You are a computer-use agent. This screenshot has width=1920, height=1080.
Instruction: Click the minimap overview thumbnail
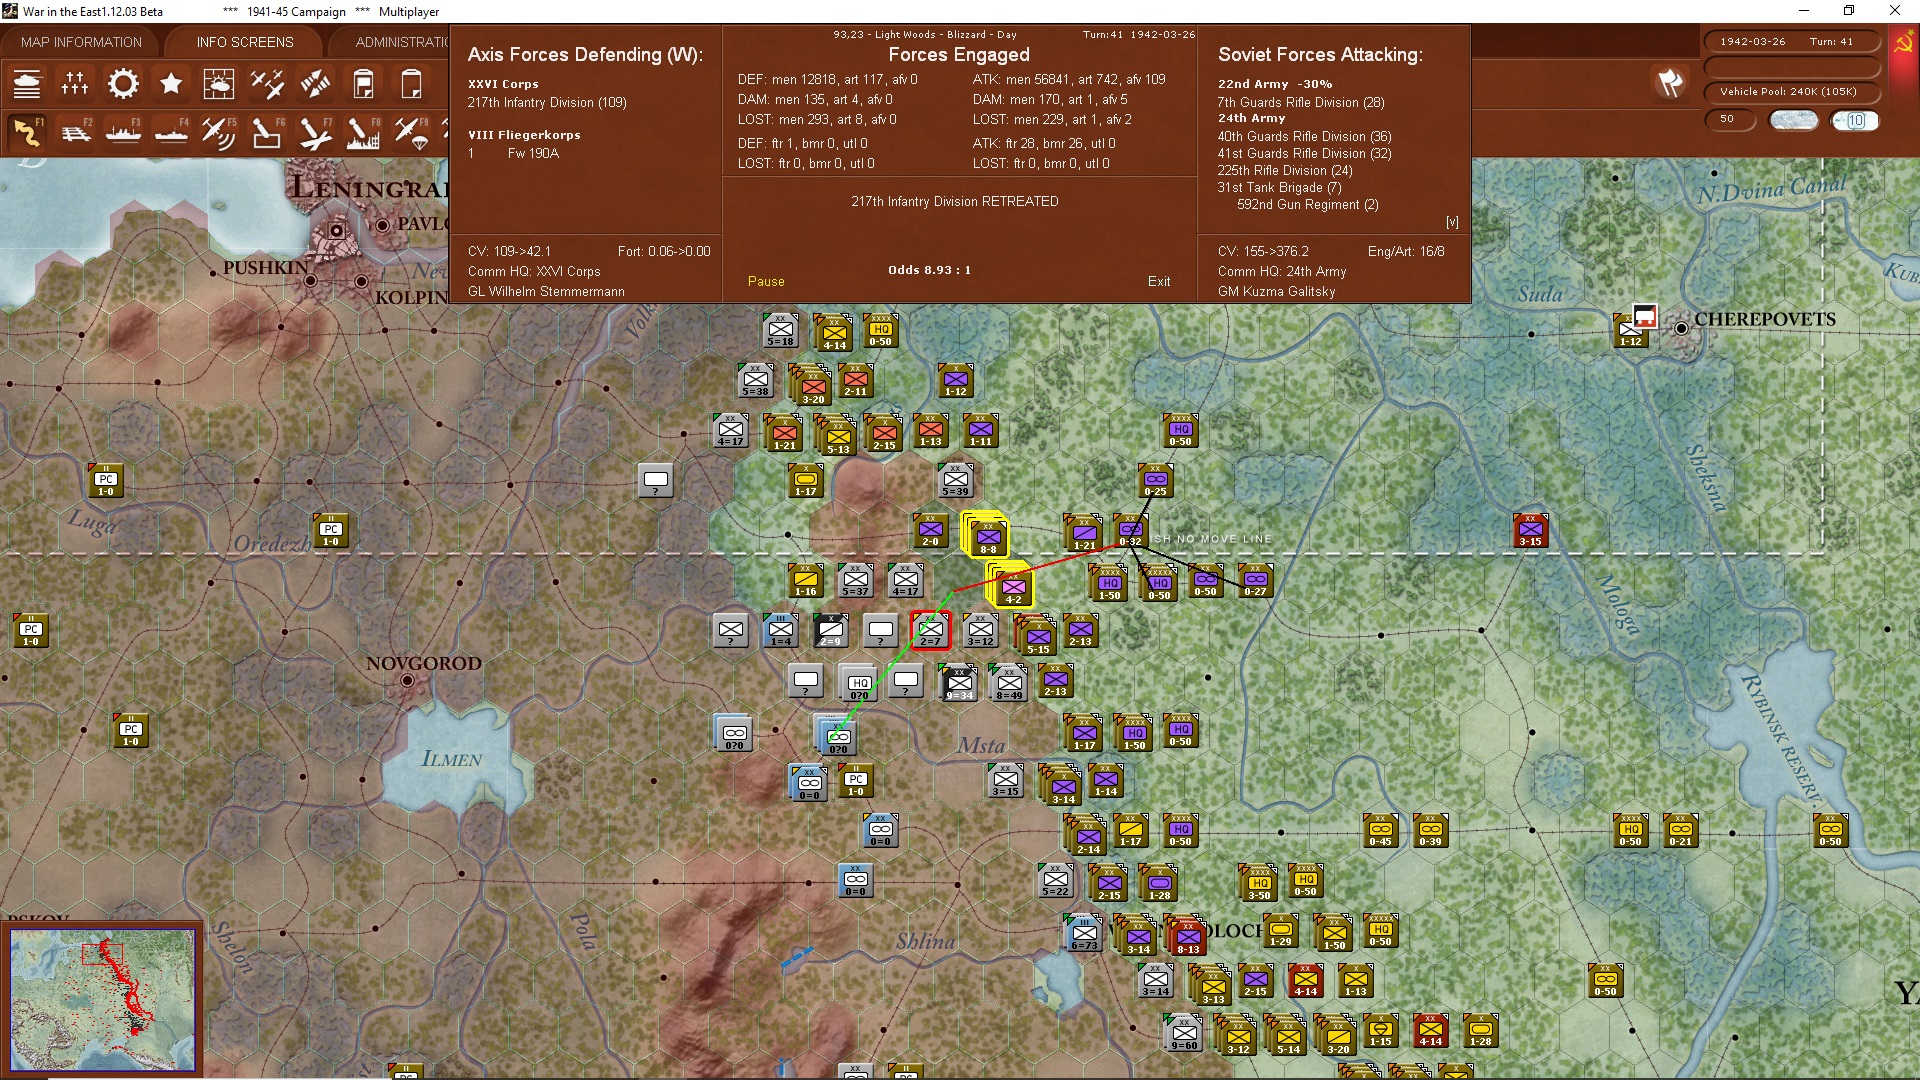pyautogui.click(x=103, y=1000)
